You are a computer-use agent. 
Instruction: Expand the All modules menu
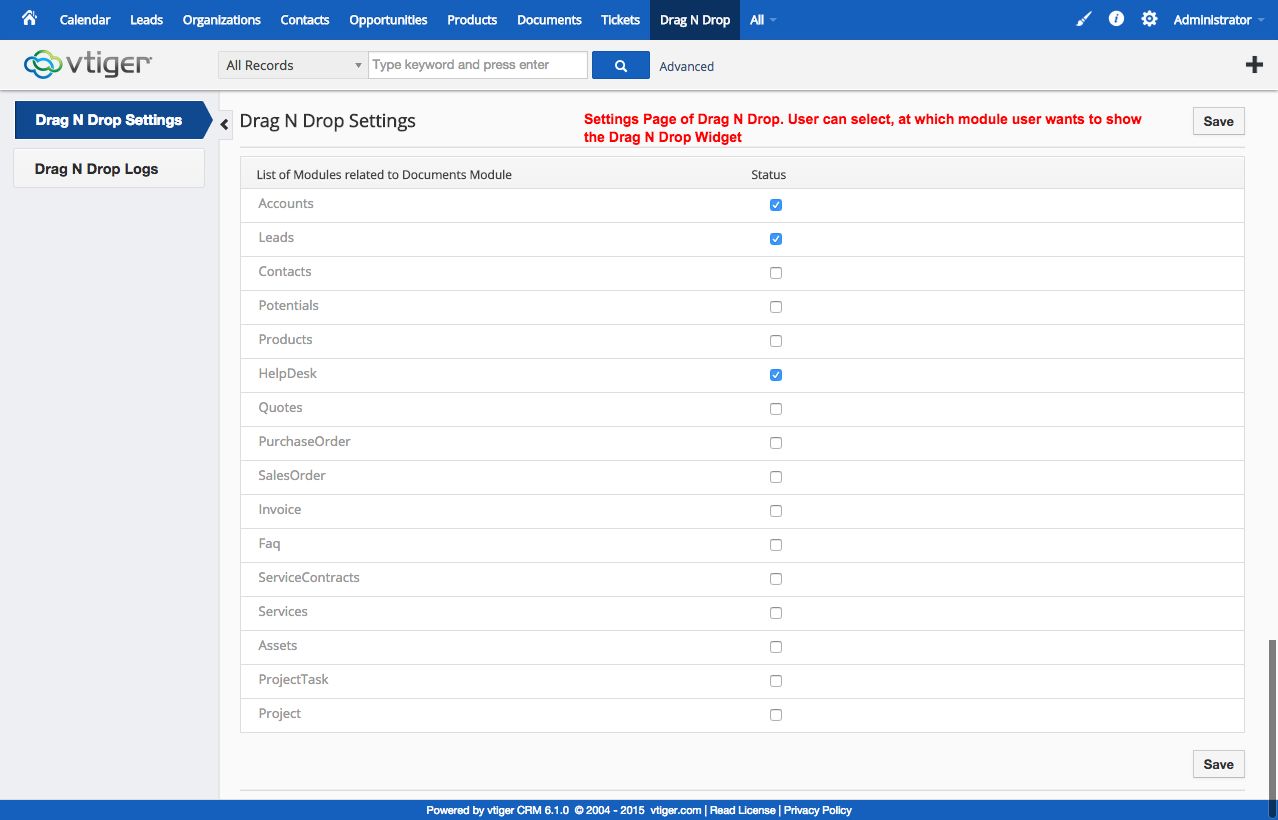tap(763, 20)
